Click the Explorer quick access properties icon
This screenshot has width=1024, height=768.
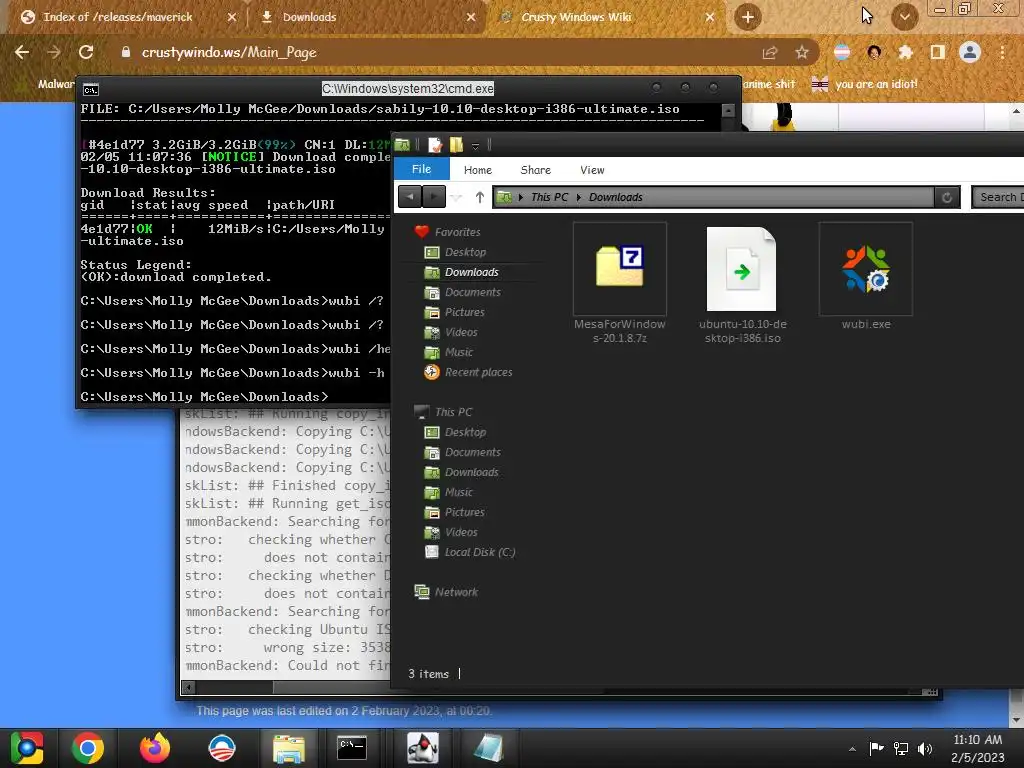435,144
